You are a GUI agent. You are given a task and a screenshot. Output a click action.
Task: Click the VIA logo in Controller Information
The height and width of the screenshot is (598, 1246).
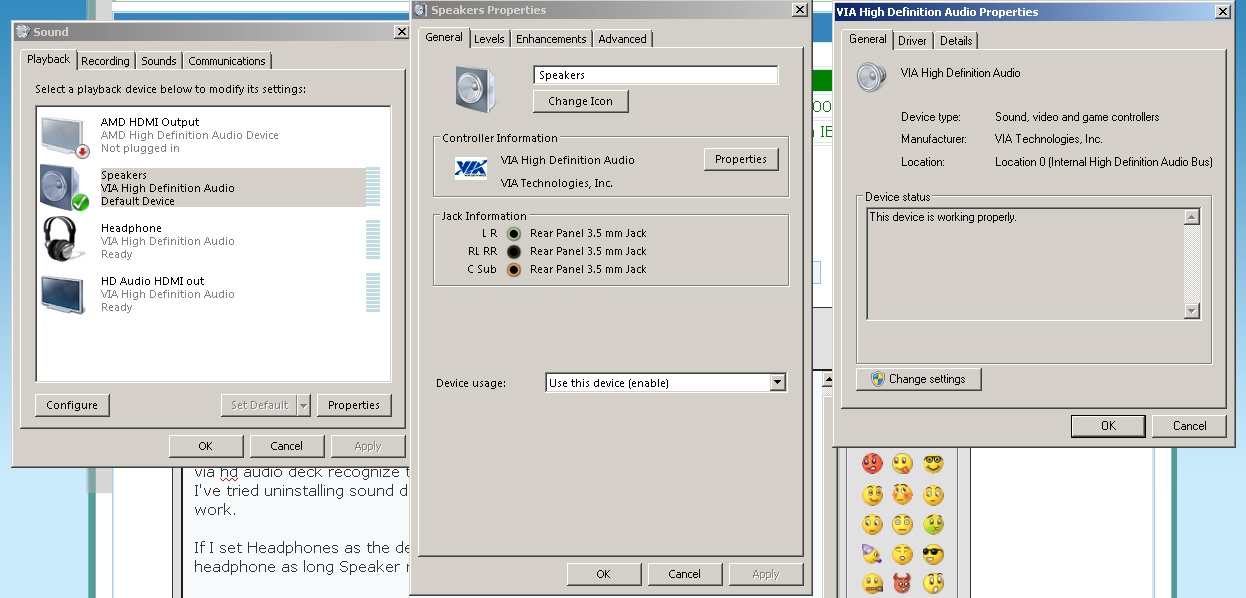(471, 168)
